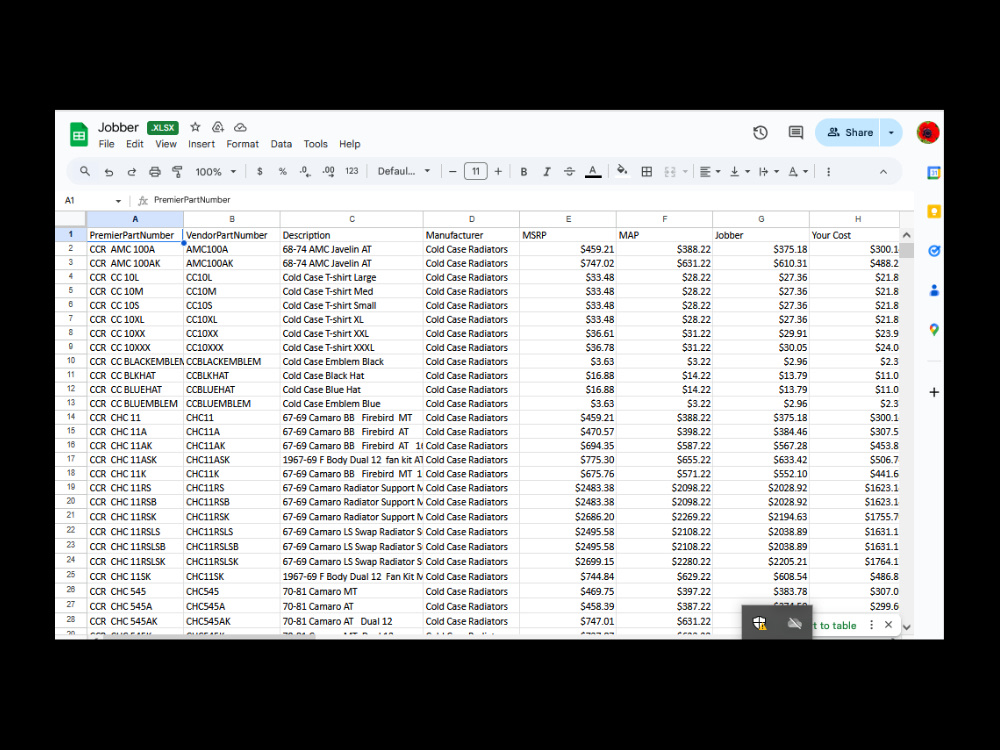Dismiss the convert to table suggestion
This screenshot has height=750, width=1000.
click(888, 625)
